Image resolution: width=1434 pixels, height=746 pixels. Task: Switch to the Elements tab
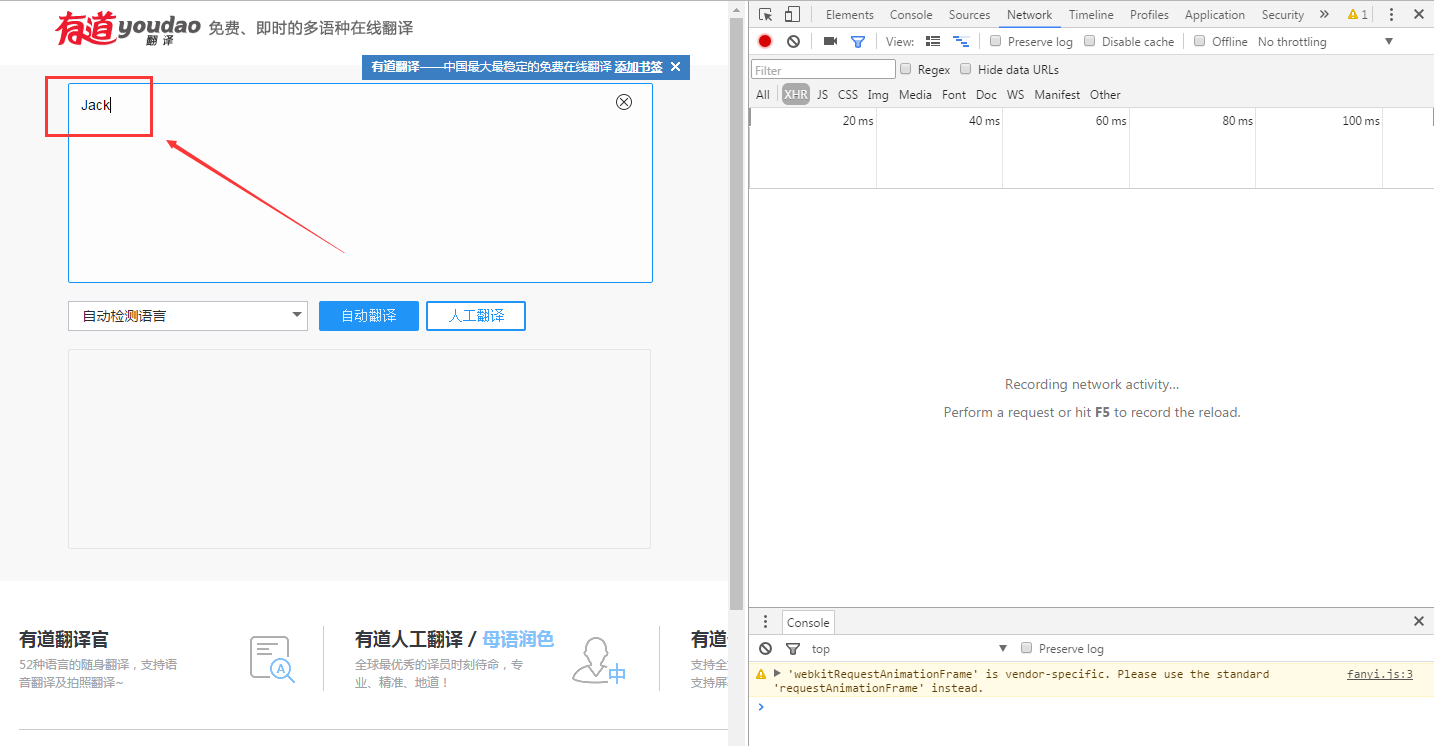pyautogui.click(x=849, y=14)
